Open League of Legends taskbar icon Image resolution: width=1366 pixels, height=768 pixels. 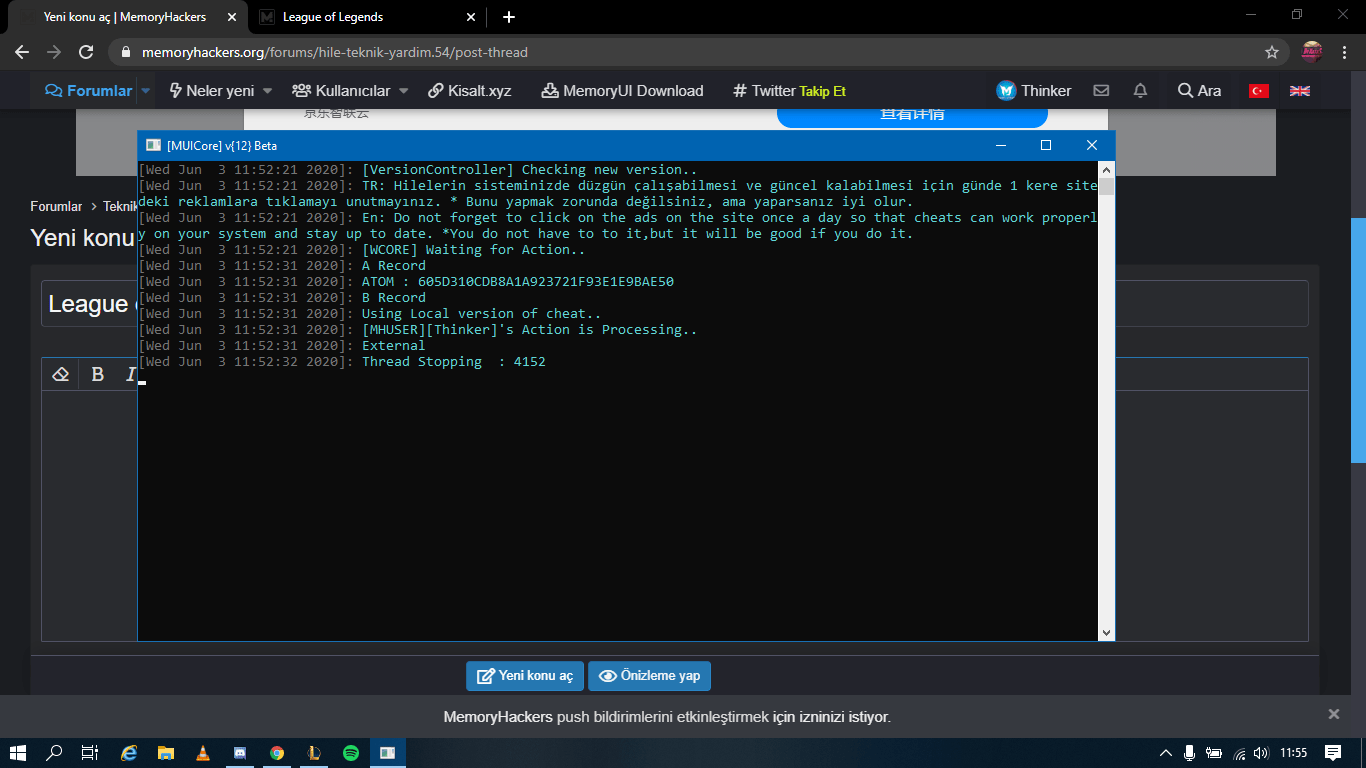[x=314, y=753]
